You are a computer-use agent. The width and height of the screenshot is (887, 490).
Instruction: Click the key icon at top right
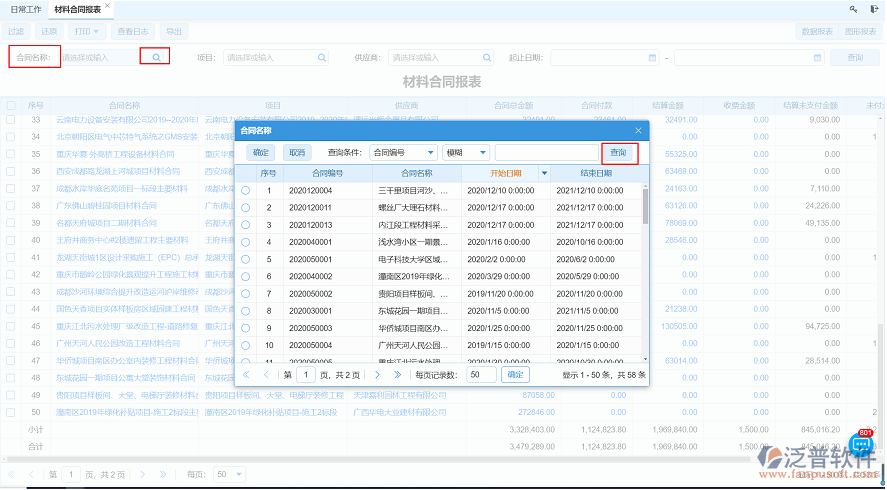coord(853,8)
